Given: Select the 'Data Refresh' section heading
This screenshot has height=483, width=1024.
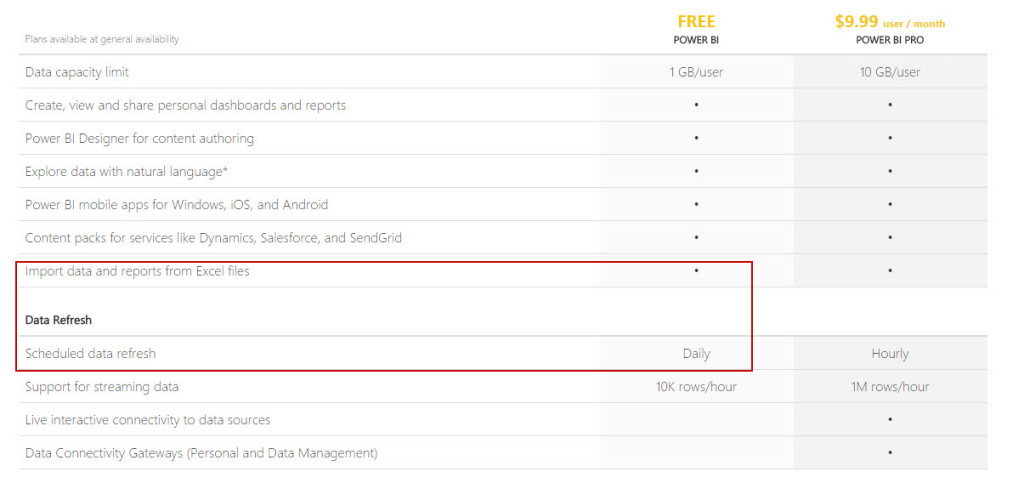Looking at the screenshot, I should [x=58, y=320].
